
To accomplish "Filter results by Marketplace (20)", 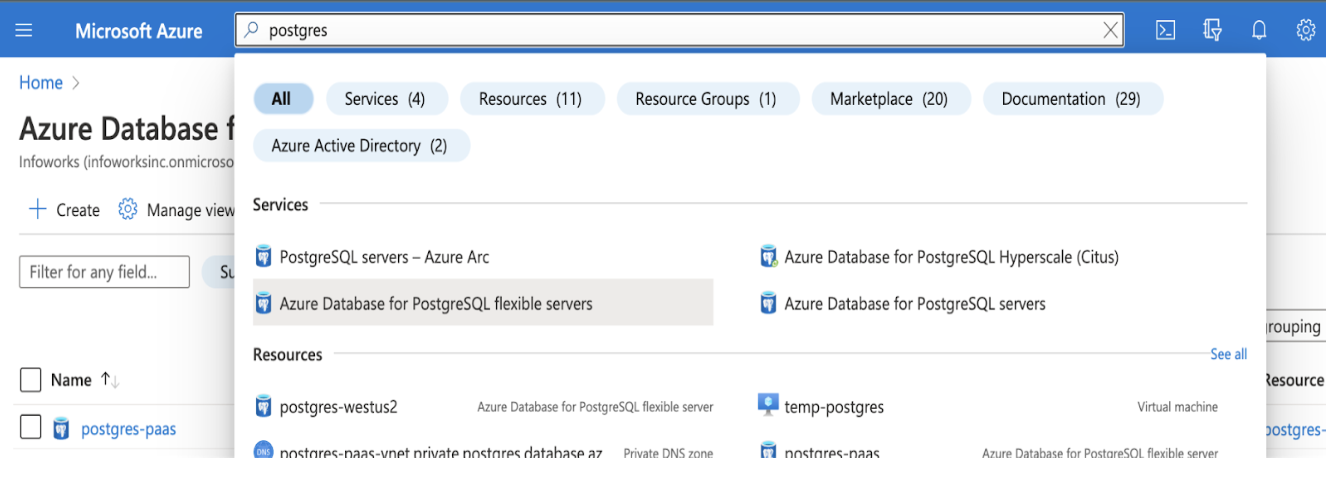I will [x=889, y=99].
